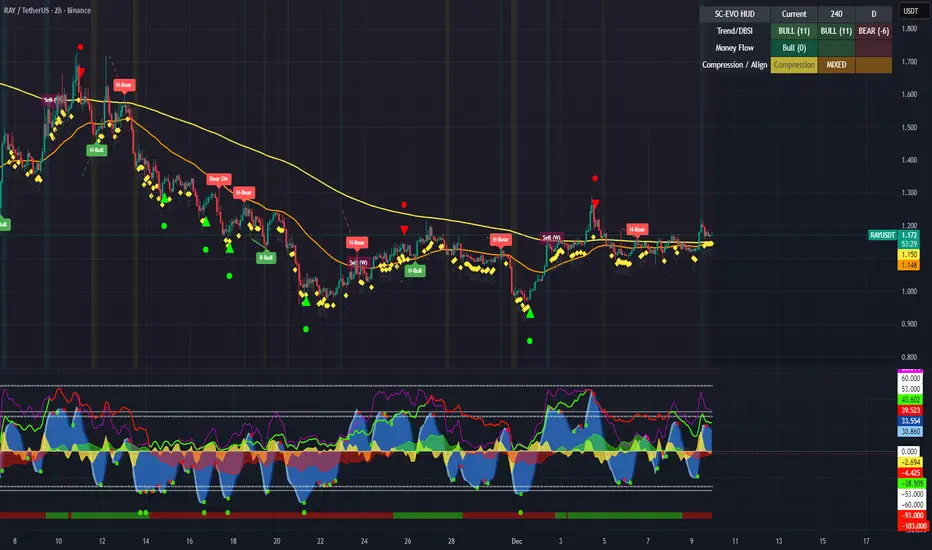Click the yellow Compression cell
Viewport: 932px width, 550px height.
[794, 65]
